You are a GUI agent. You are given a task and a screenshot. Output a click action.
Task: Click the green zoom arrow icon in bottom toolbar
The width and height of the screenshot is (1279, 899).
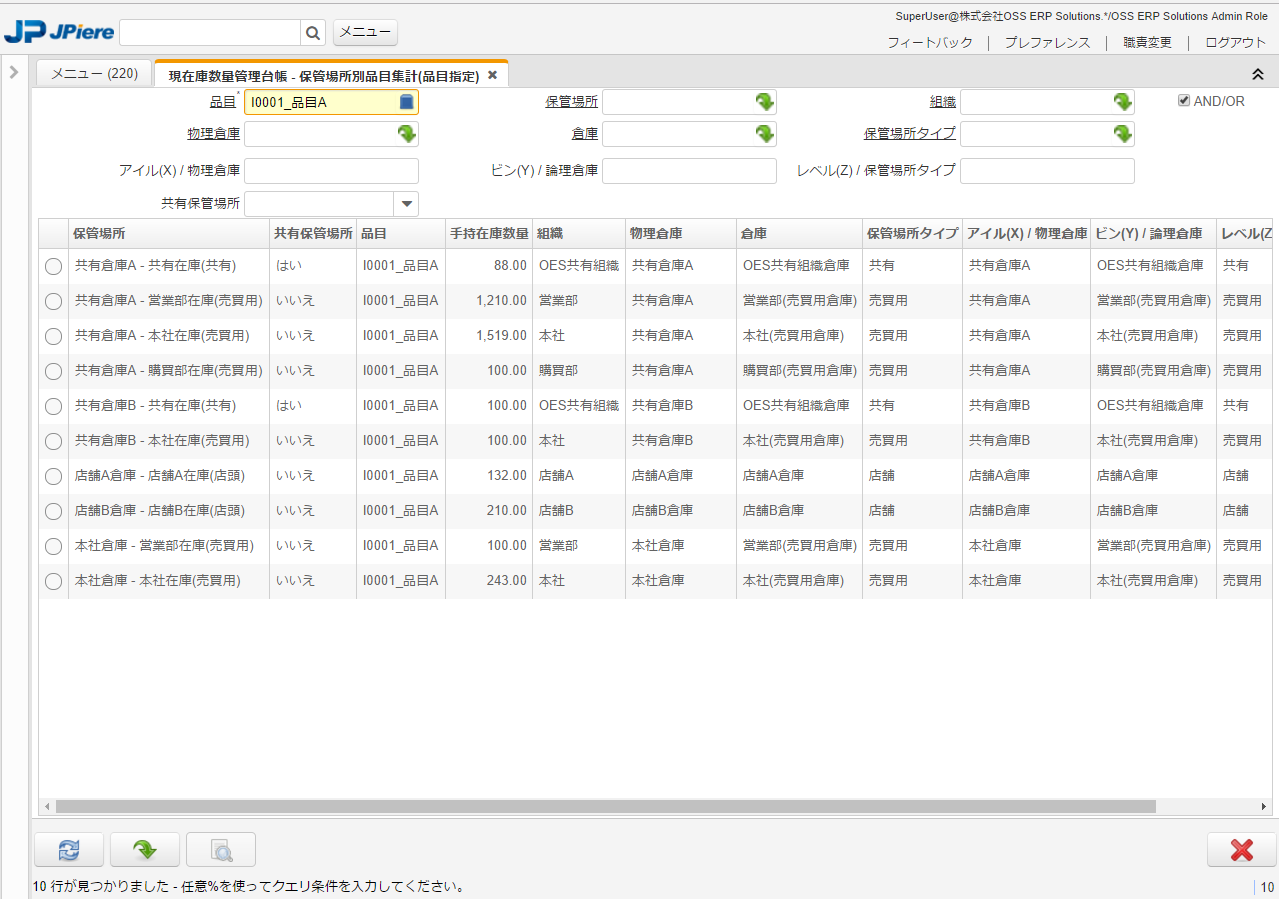[x=144, y=850]
